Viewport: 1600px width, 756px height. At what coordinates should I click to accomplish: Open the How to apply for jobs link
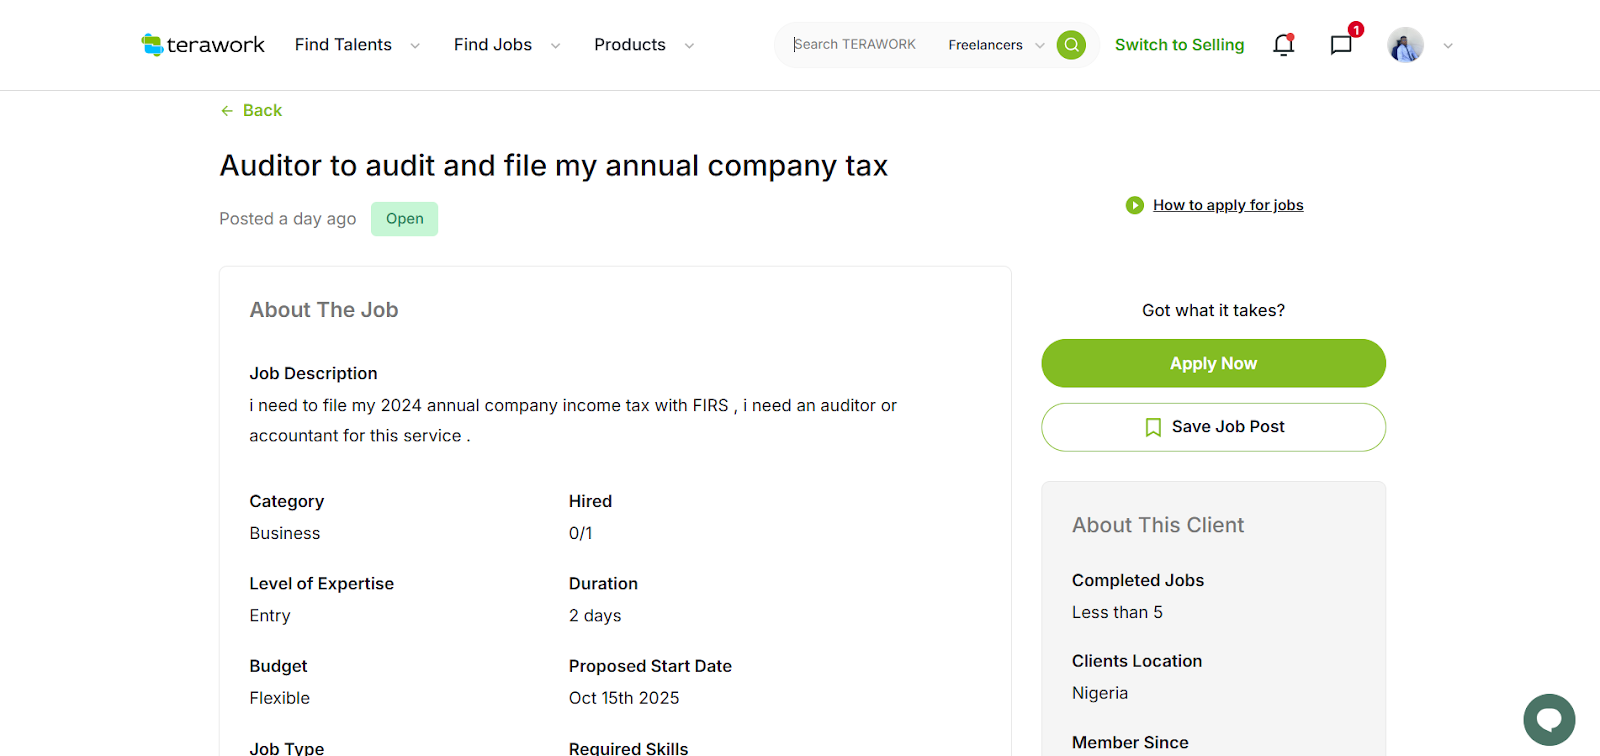point(1228,205)
